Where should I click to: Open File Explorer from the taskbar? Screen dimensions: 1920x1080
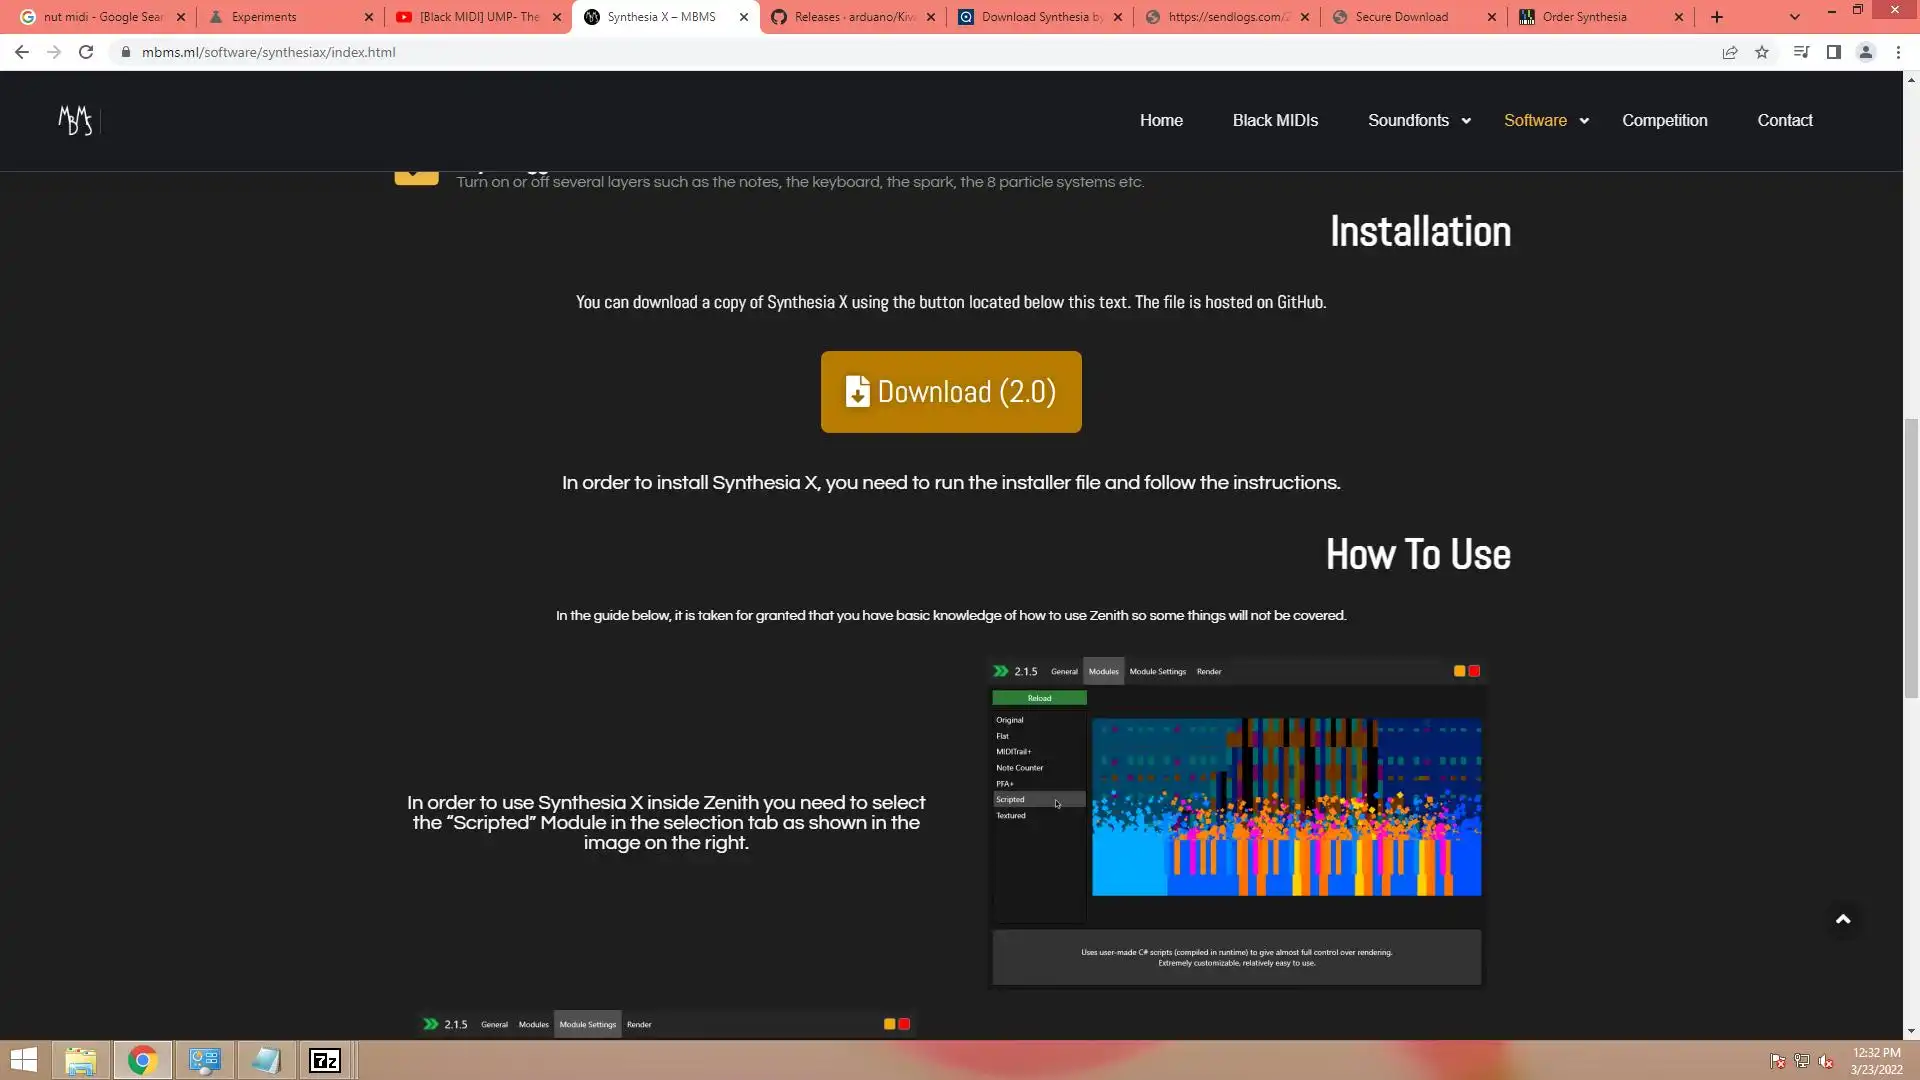click(x=80, y=1060)
